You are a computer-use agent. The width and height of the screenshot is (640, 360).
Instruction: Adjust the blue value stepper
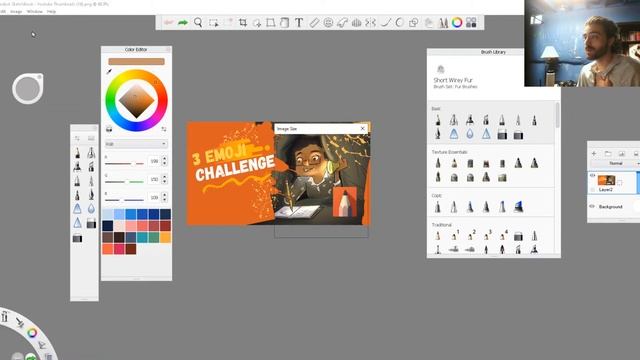164,197
